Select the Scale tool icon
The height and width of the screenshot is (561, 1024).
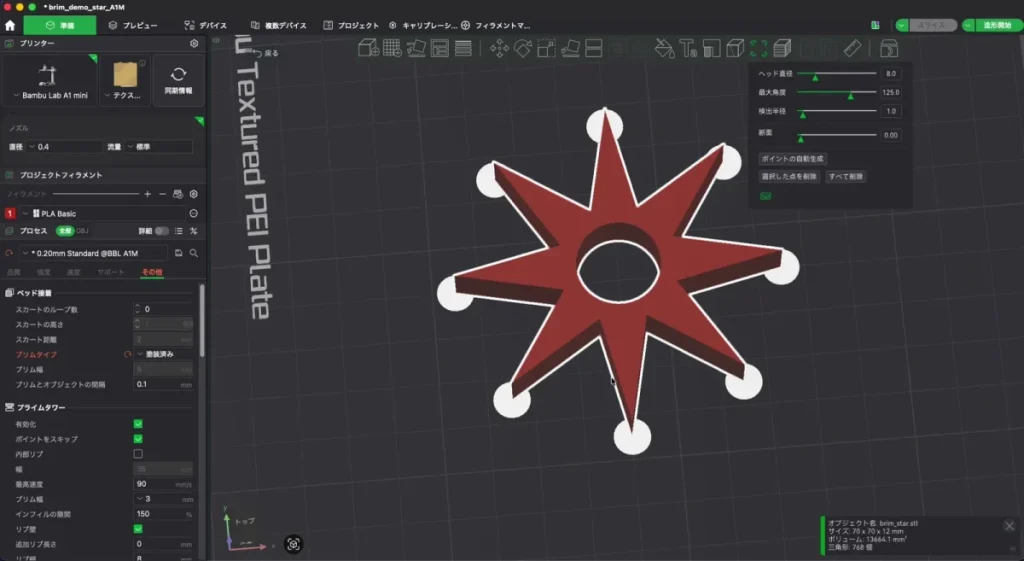pyautogui.click(x=547, y=48)
